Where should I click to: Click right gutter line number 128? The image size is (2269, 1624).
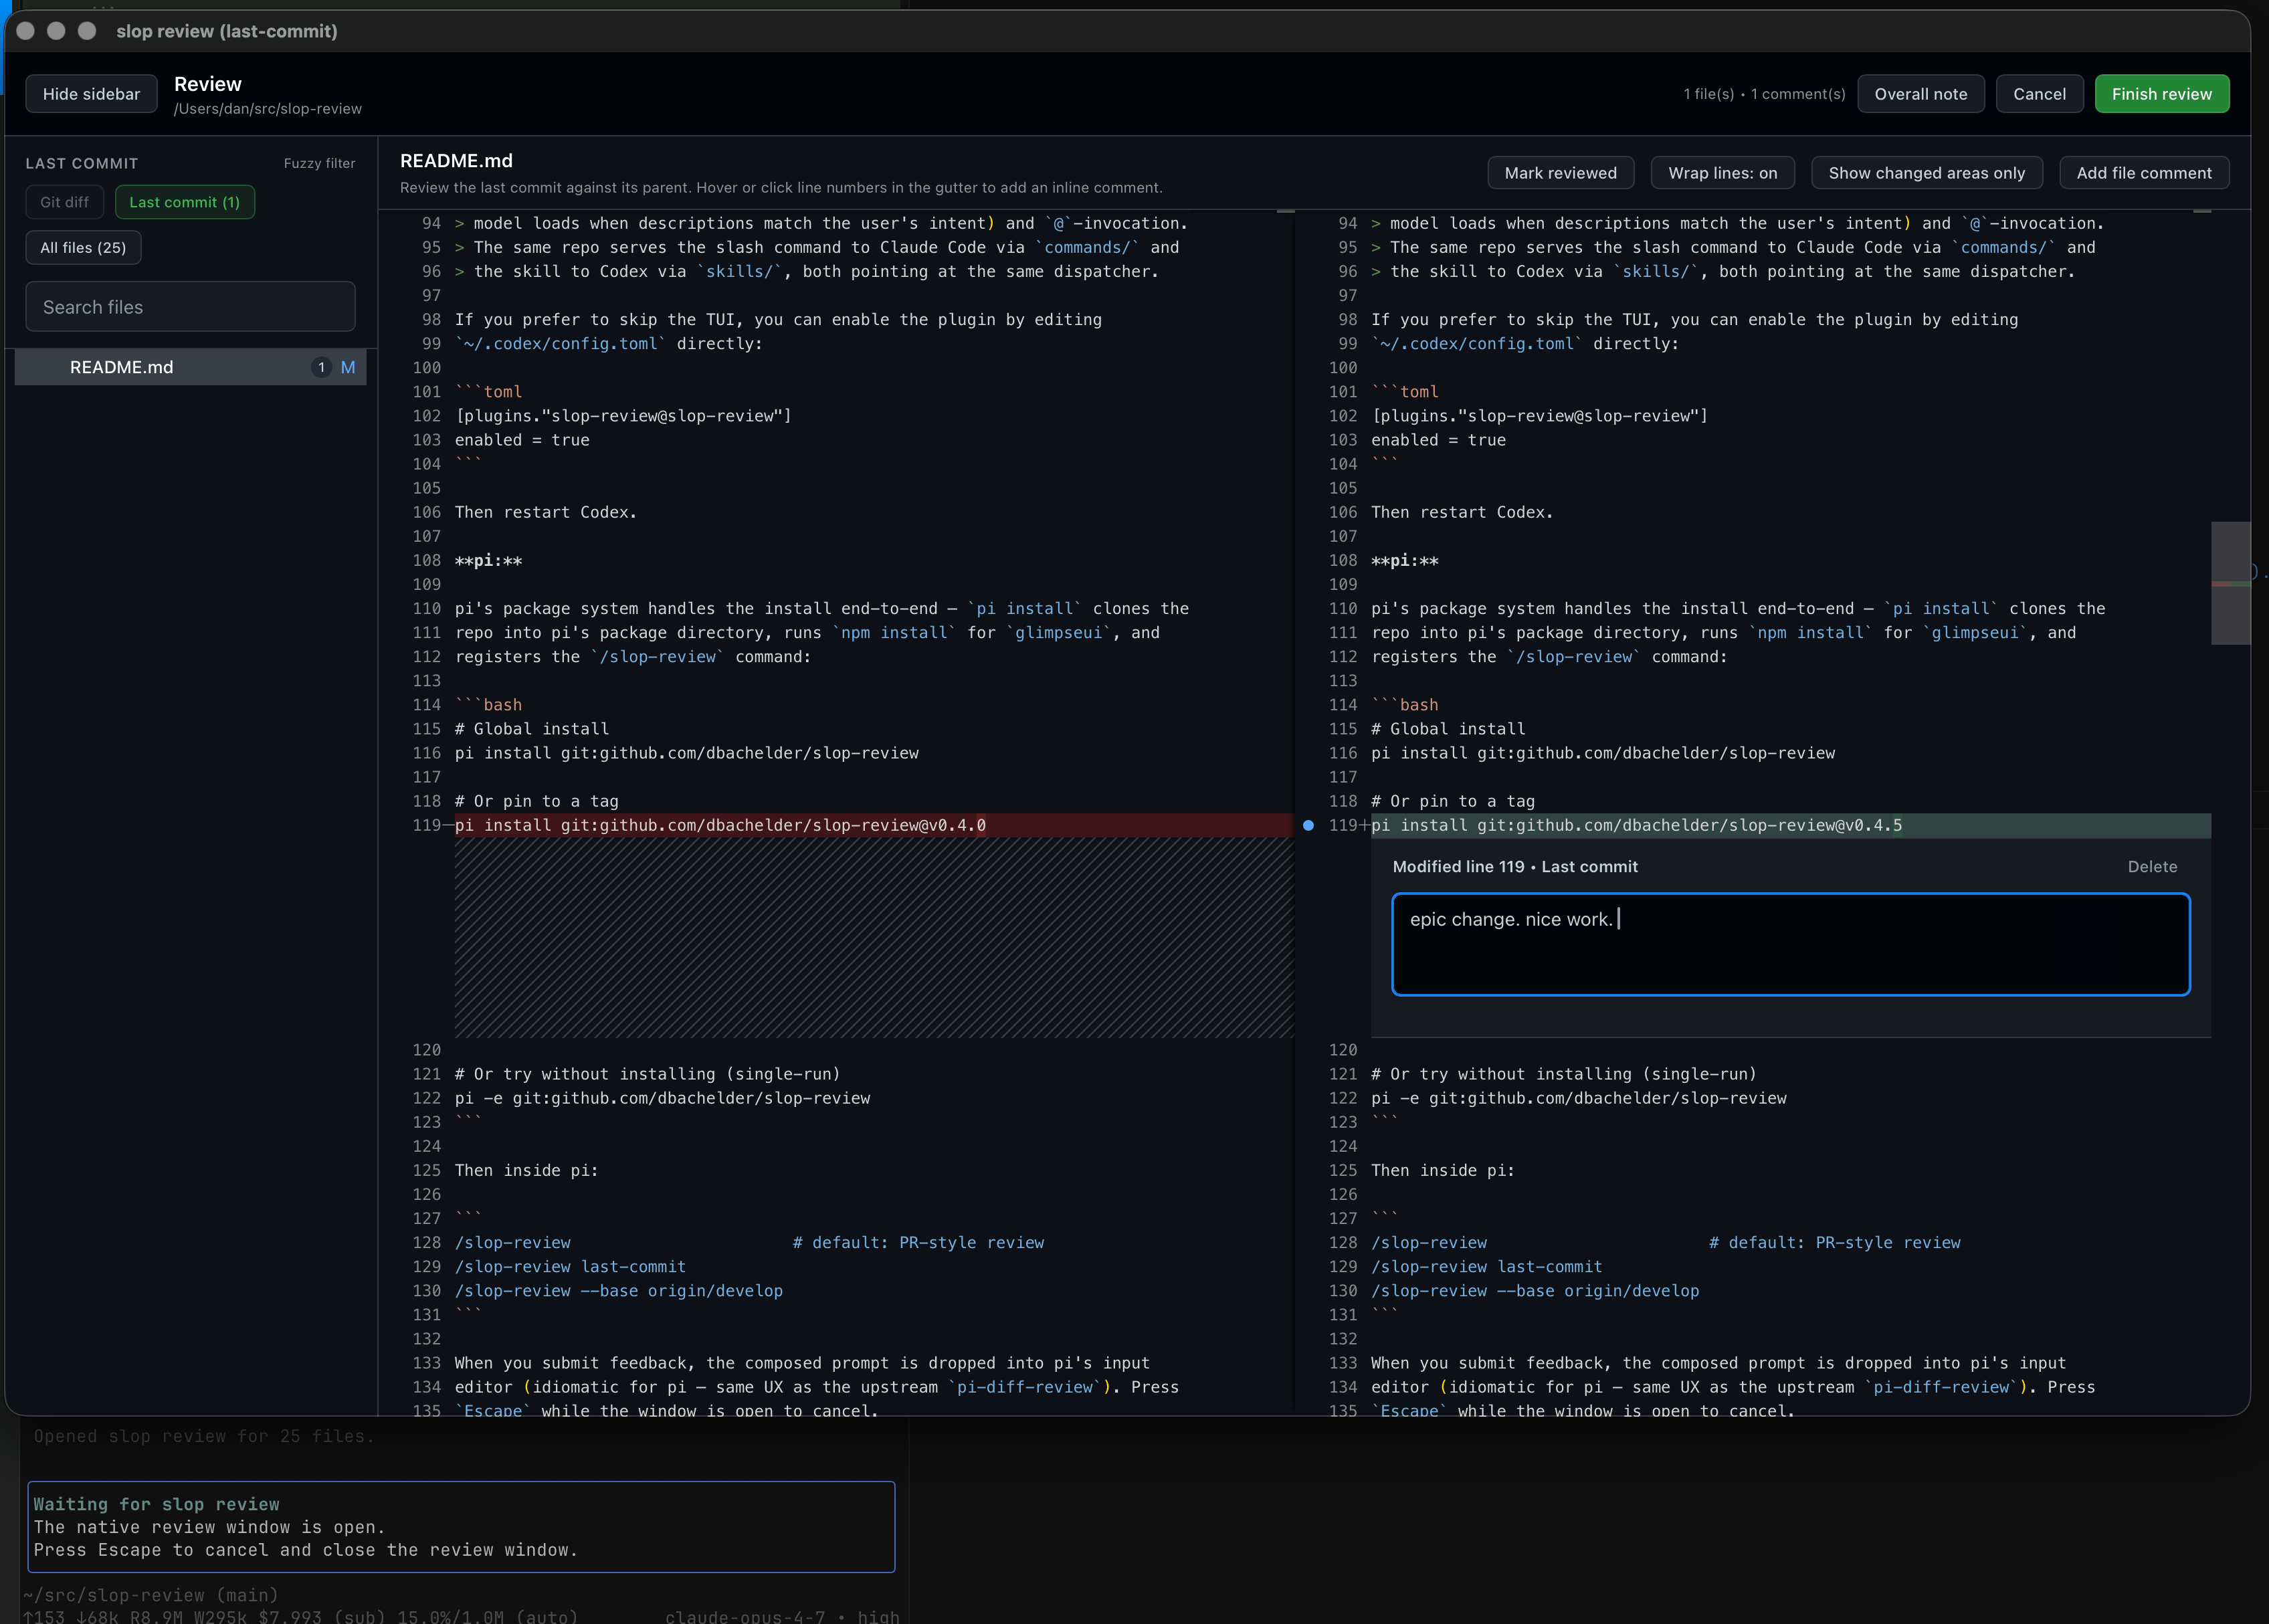click(x=1342, y=1243)
